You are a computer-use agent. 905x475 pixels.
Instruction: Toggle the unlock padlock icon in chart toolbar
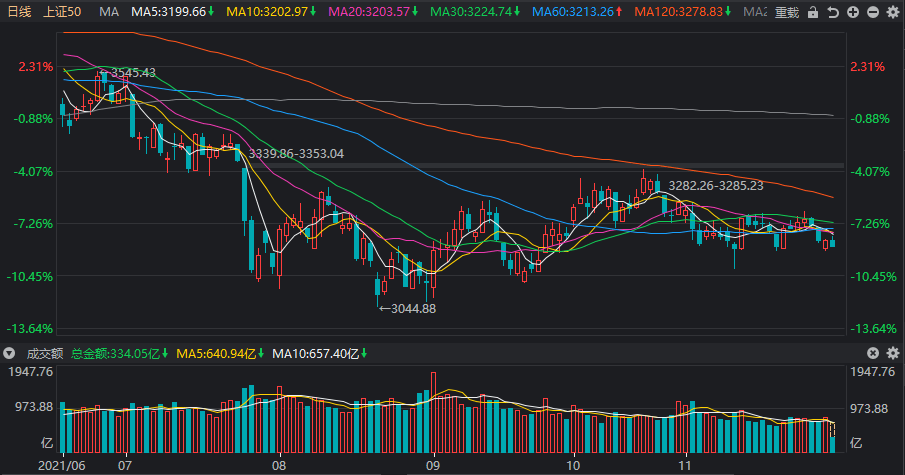(x=813, y=12)
